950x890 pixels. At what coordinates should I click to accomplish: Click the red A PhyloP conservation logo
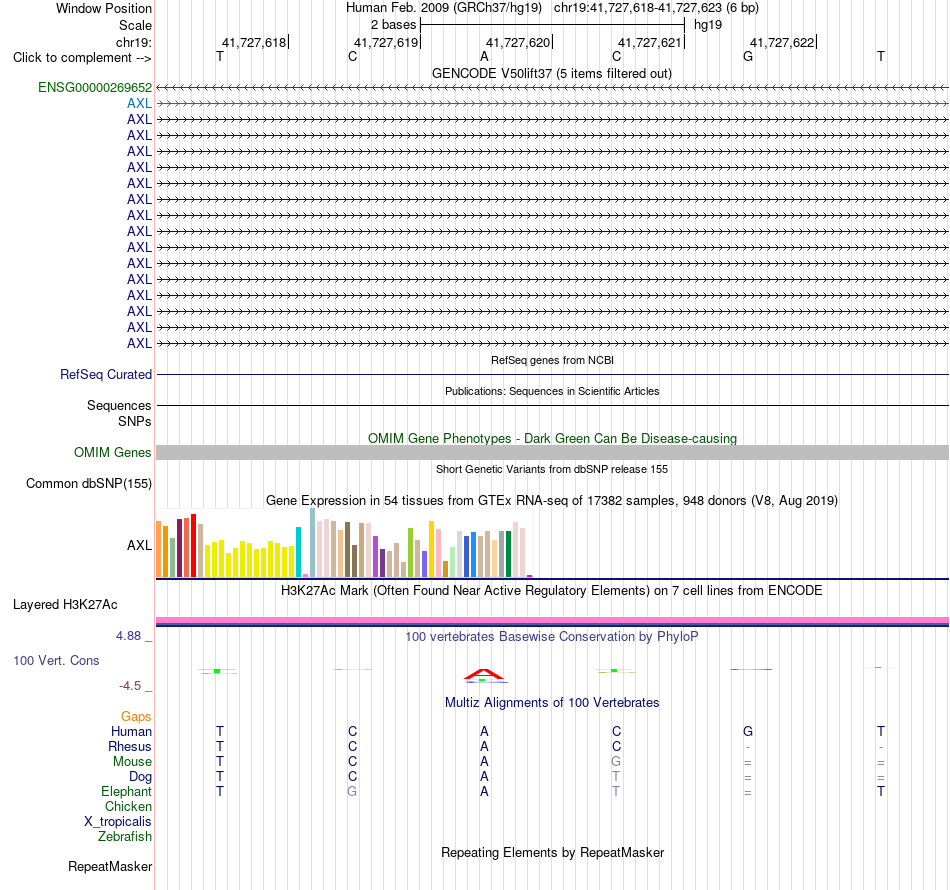coord(483,674)
